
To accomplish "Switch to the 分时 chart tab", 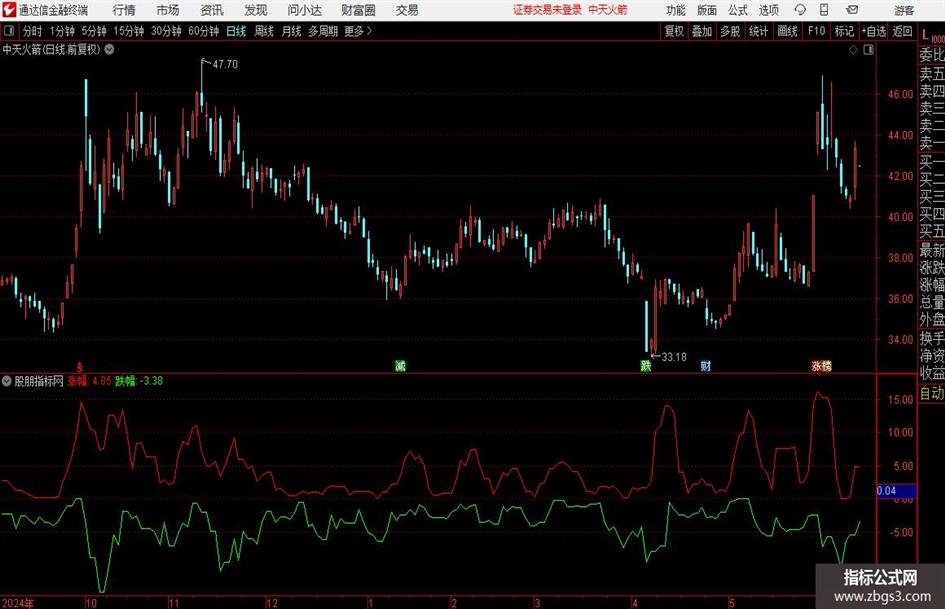I will click(33, 31).
